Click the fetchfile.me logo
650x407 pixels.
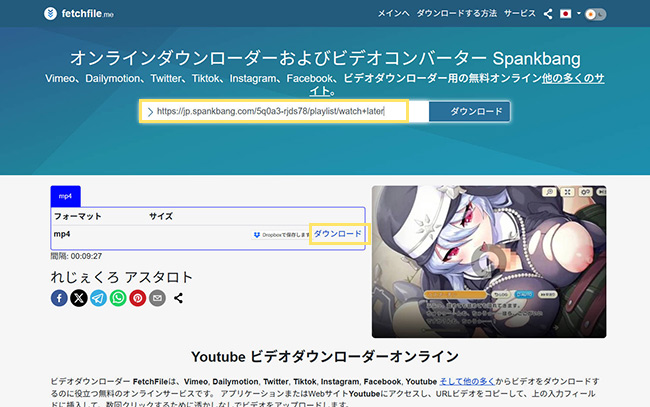coord(79,14)
